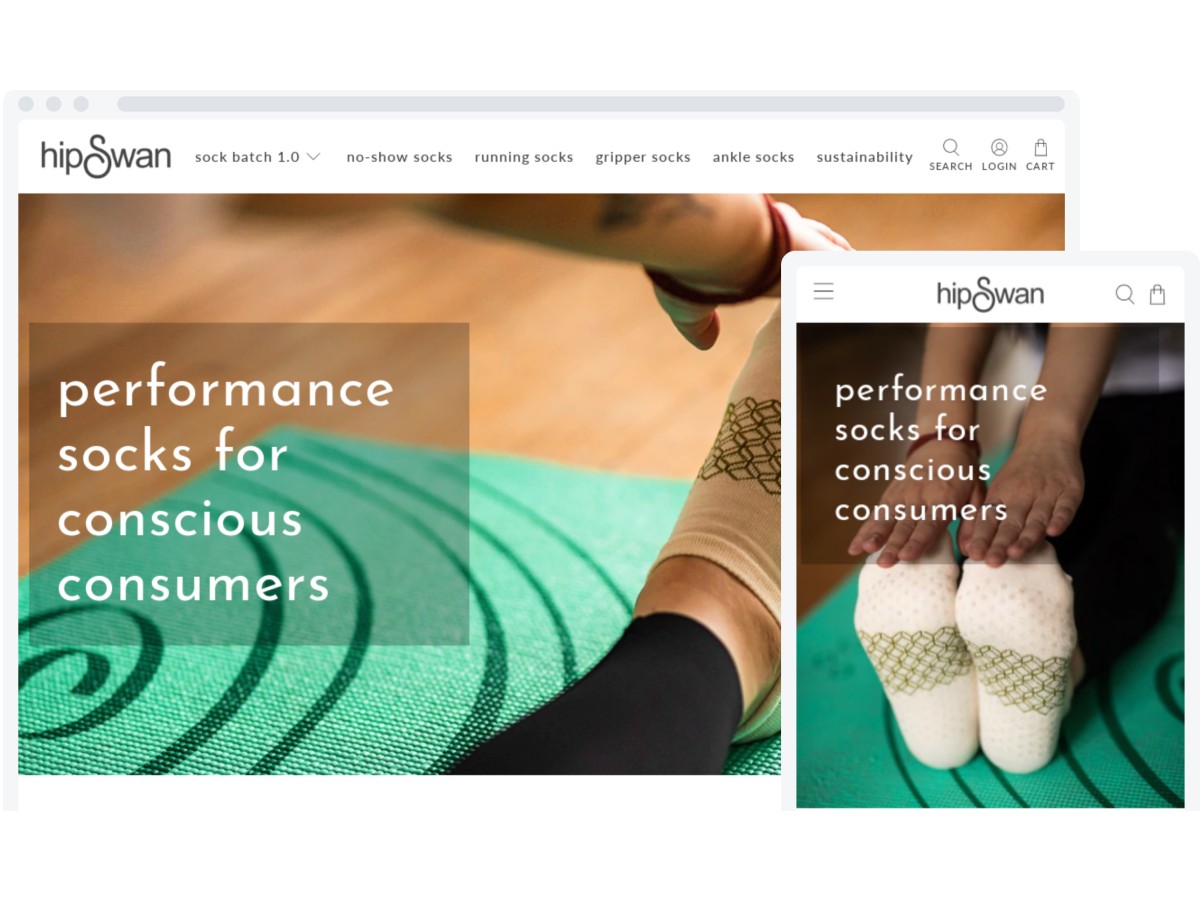Open the Login account icon
The height and width of the screenshot is (900, 1200).
click(999, 147)
